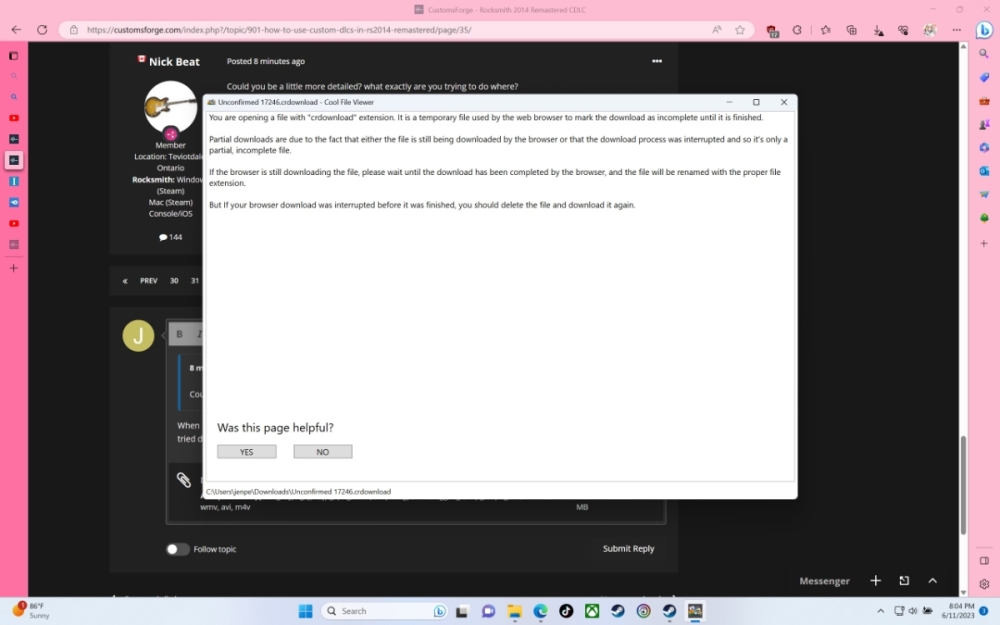The image size is (1000, 625).
Task: Jump to page 30 in pagination
Action: point(174,281)
